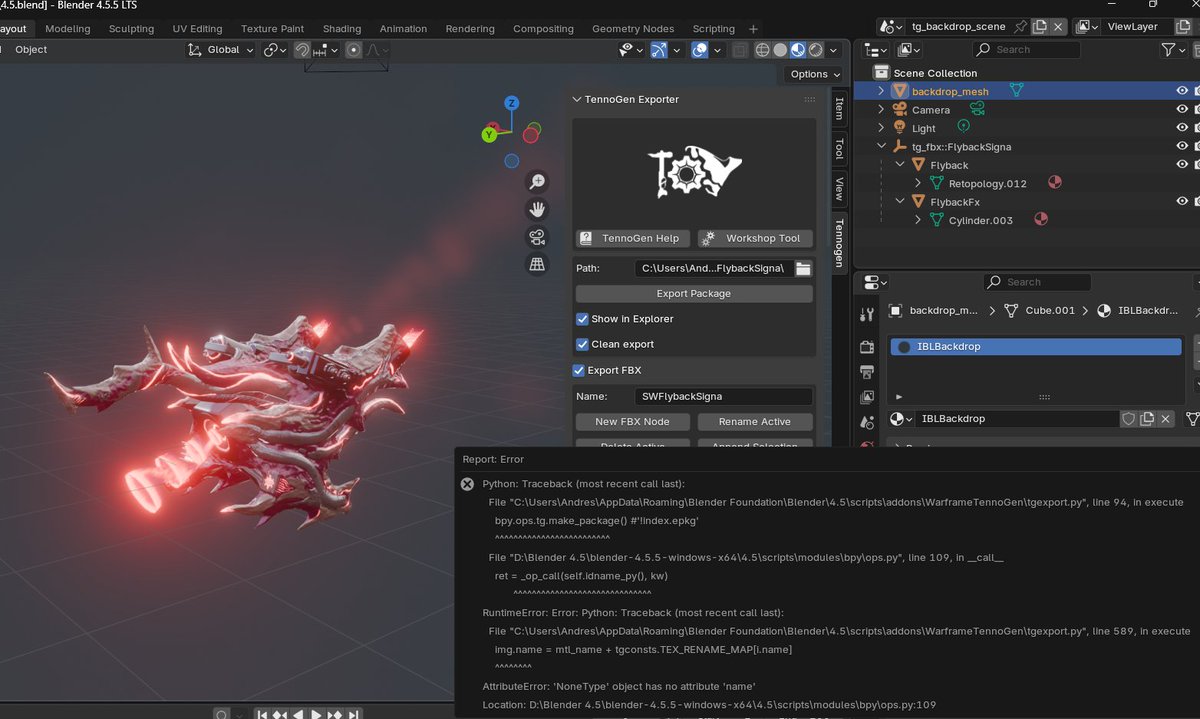This screenshot has width=1200, height=719.
Task: Switch to Shading workspace tab
Action: pos(341,29)
